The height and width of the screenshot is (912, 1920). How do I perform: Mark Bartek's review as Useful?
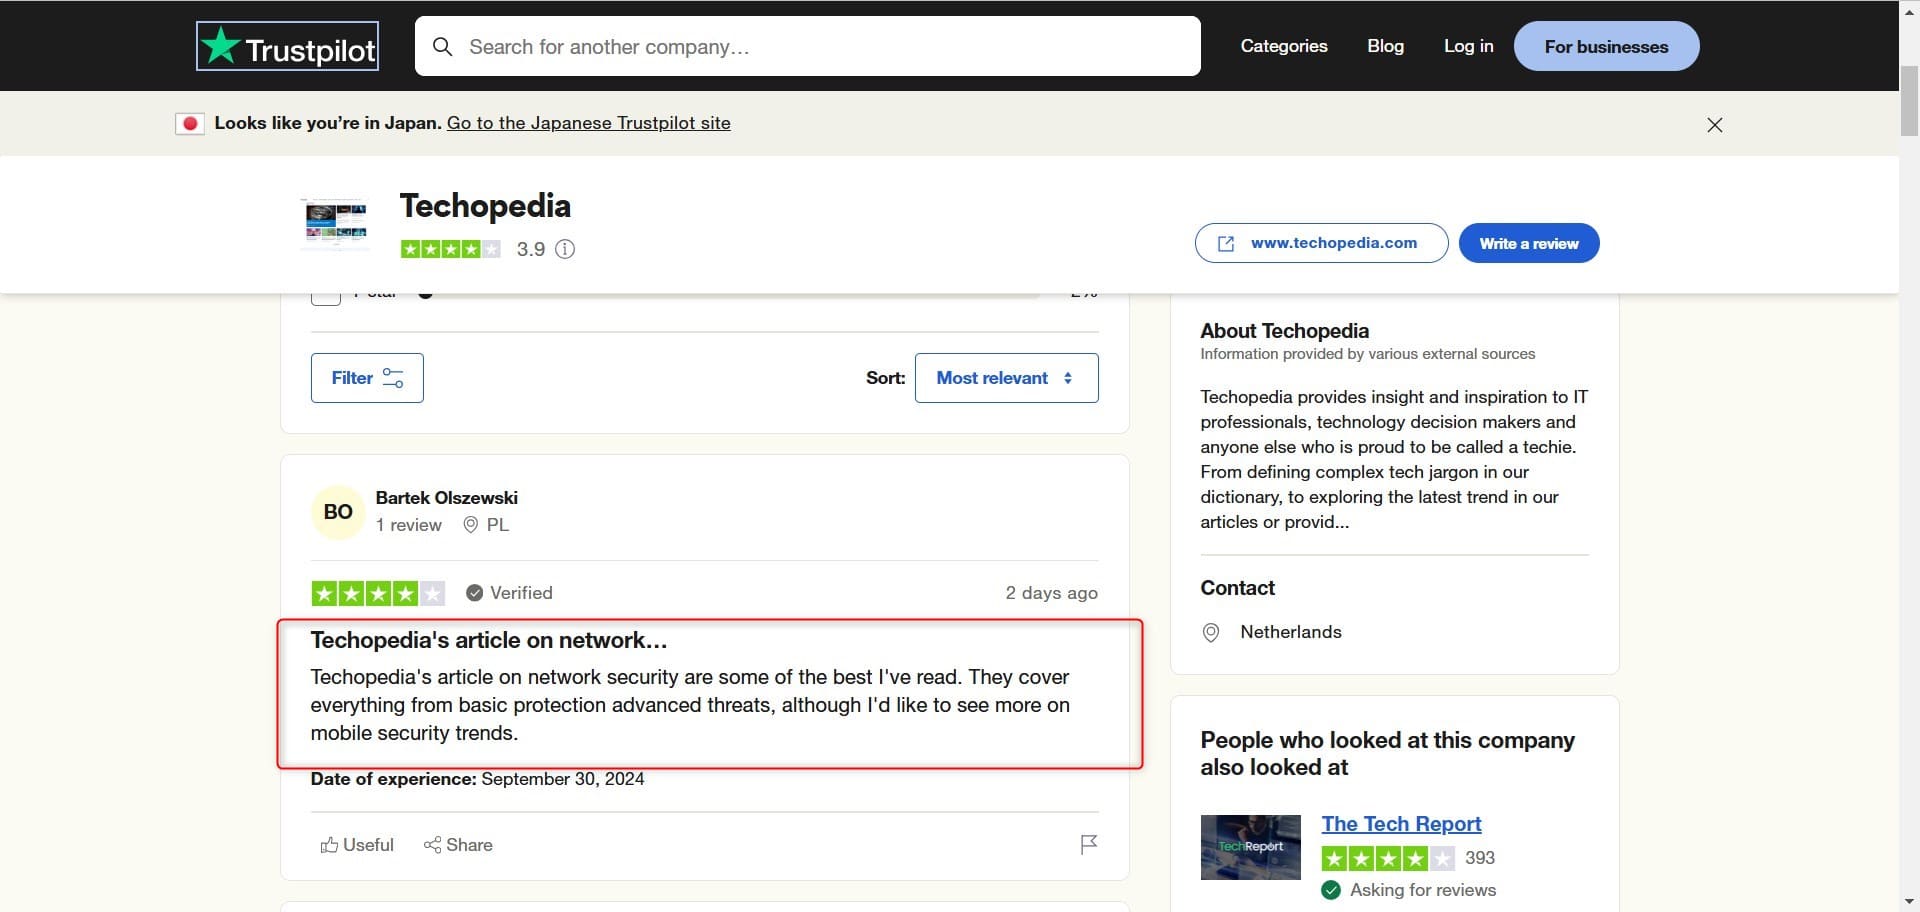coord(357,845)
